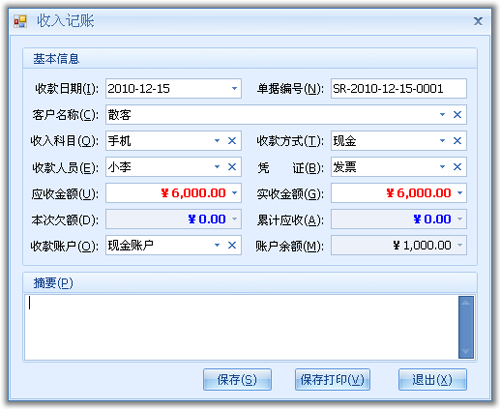Click the 退出(X) button

(x=432, y=379)
